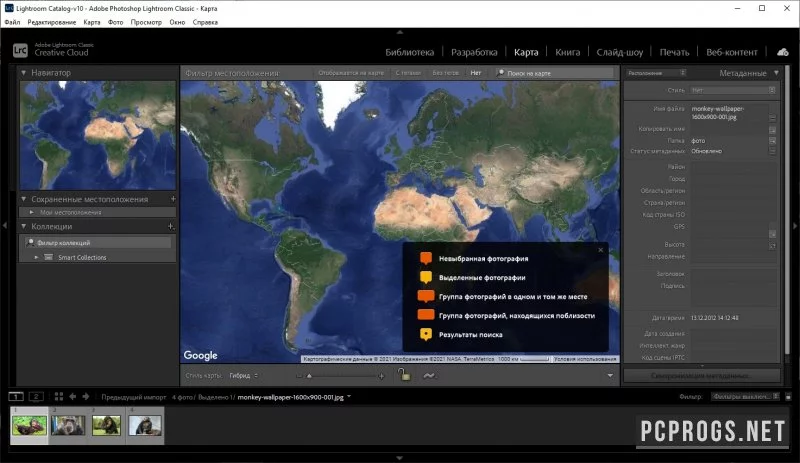Collapse the Коллекции panel

(23, 226)
